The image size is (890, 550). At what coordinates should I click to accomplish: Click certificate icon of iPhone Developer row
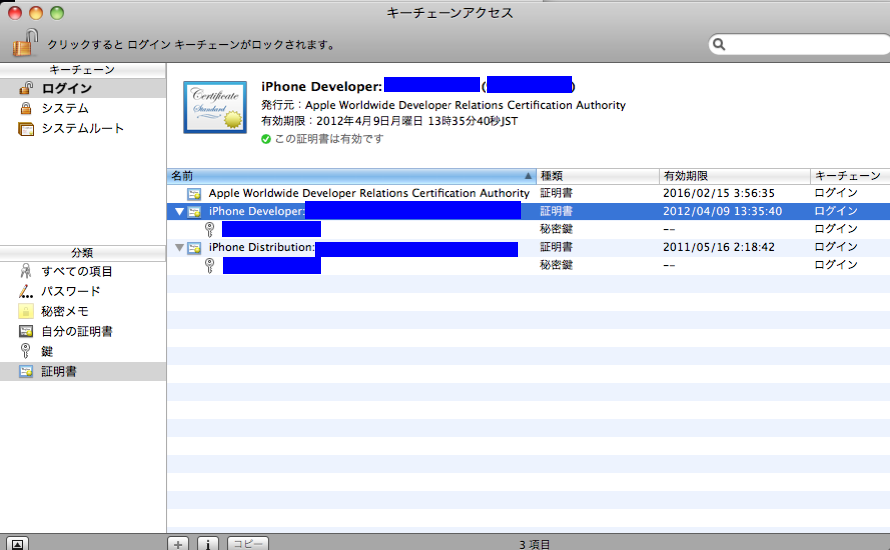tap(194, 212)
